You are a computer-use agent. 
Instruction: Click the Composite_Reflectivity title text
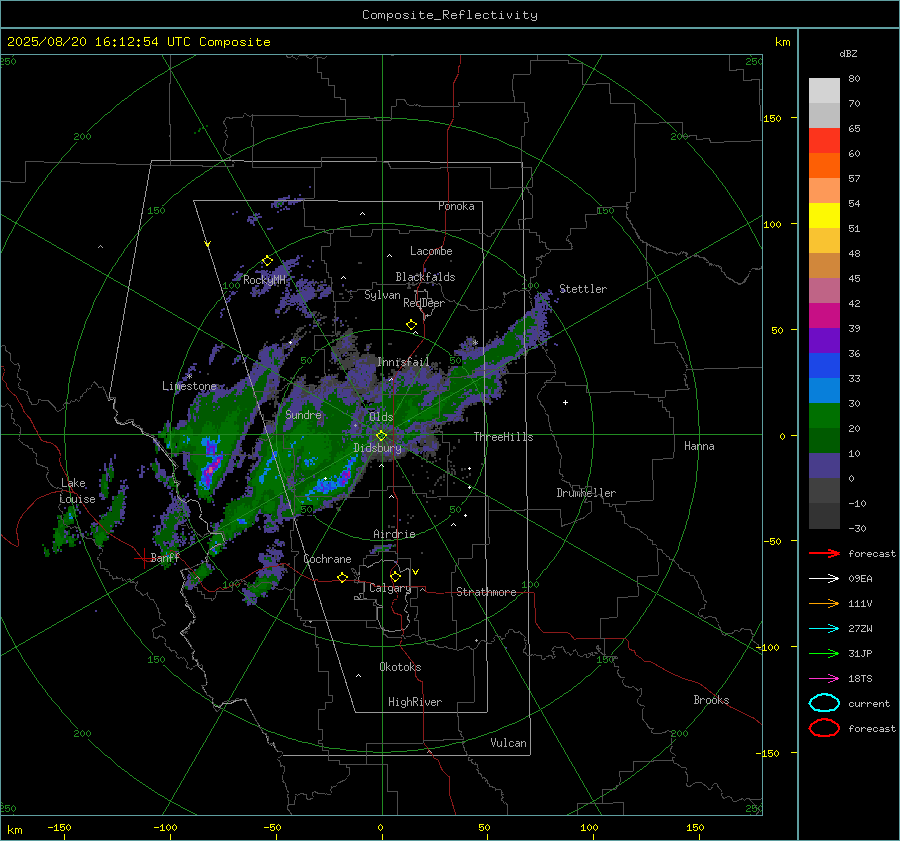point(449,15)
